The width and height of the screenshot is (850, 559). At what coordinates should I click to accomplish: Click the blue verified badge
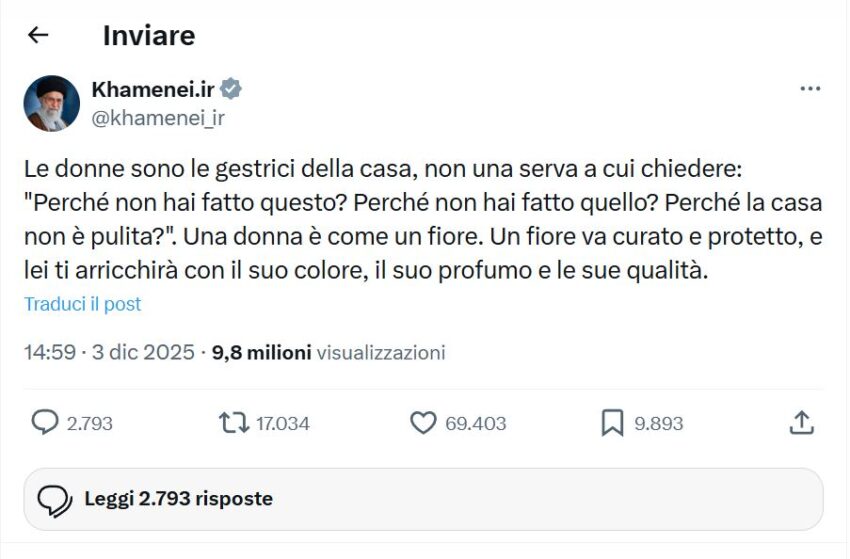[x=232, y=90]
